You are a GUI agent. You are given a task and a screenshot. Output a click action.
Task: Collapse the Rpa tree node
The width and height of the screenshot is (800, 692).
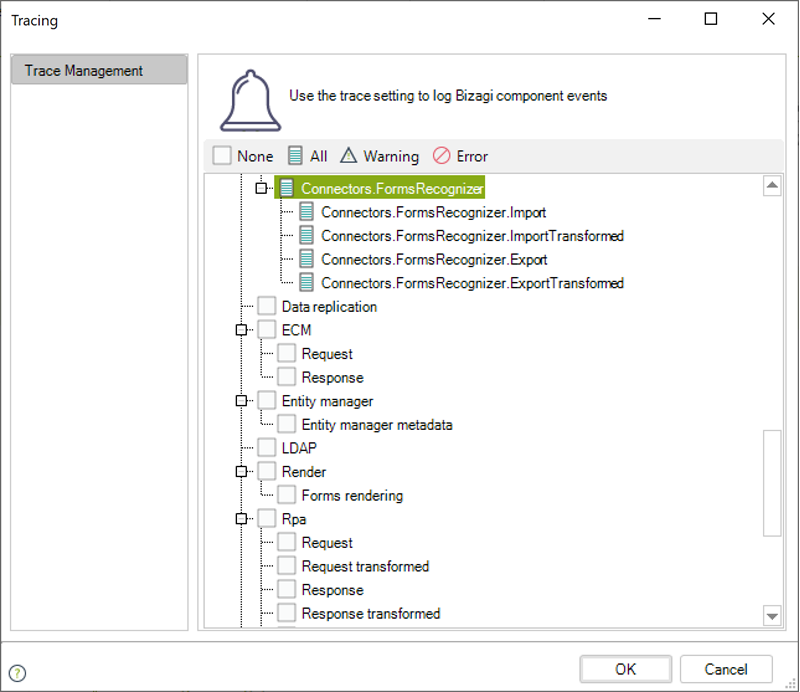point(241,519)
